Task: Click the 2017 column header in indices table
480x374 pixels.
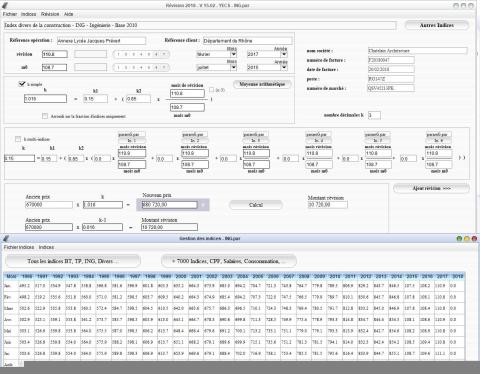Action: pyautogui.click(x=442, y=276)
